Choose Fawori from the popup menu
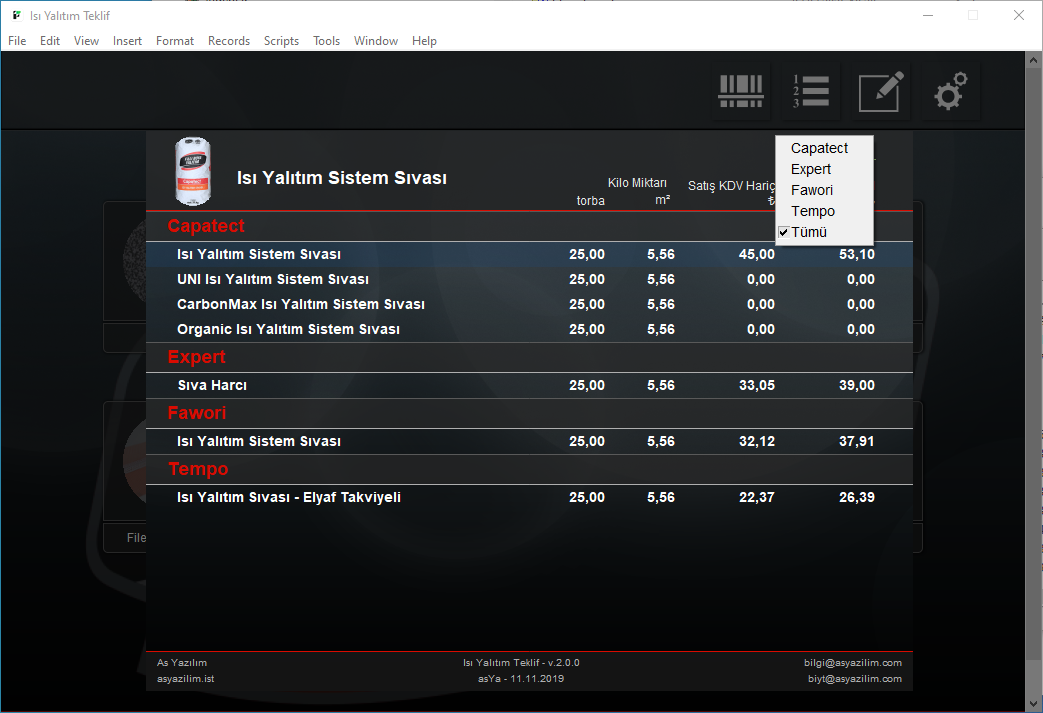This screenshot has width=1043, height=713. coord(812,190)
